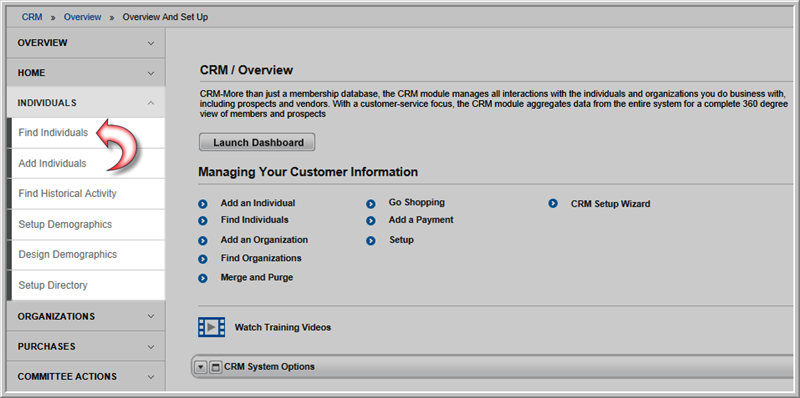
Task: Open the Watch Training Videos link
Action: [283, 328]
